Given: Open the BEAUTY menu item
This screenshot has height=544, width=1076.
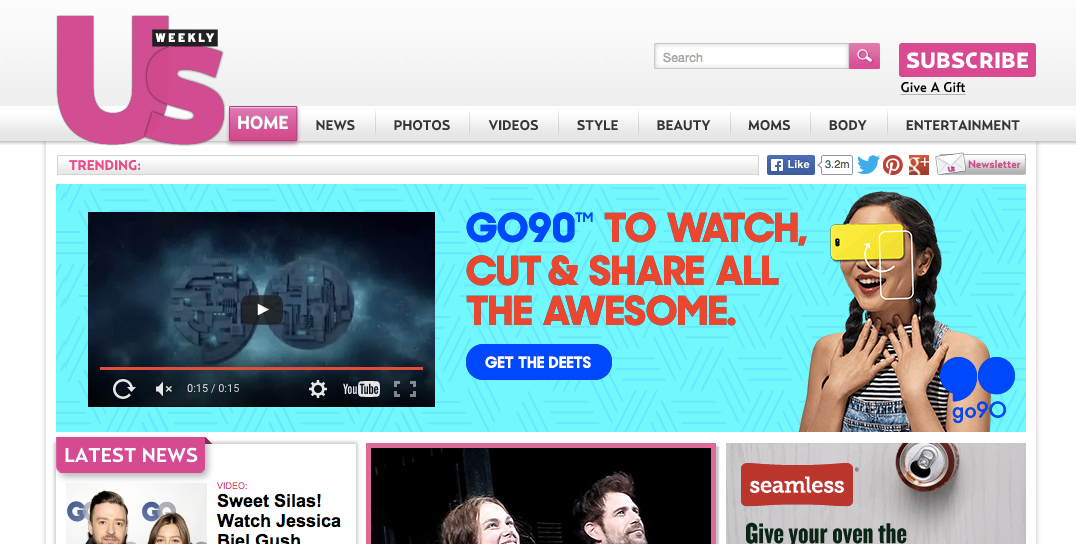Looking at the screenshot, I should (683, 125).
